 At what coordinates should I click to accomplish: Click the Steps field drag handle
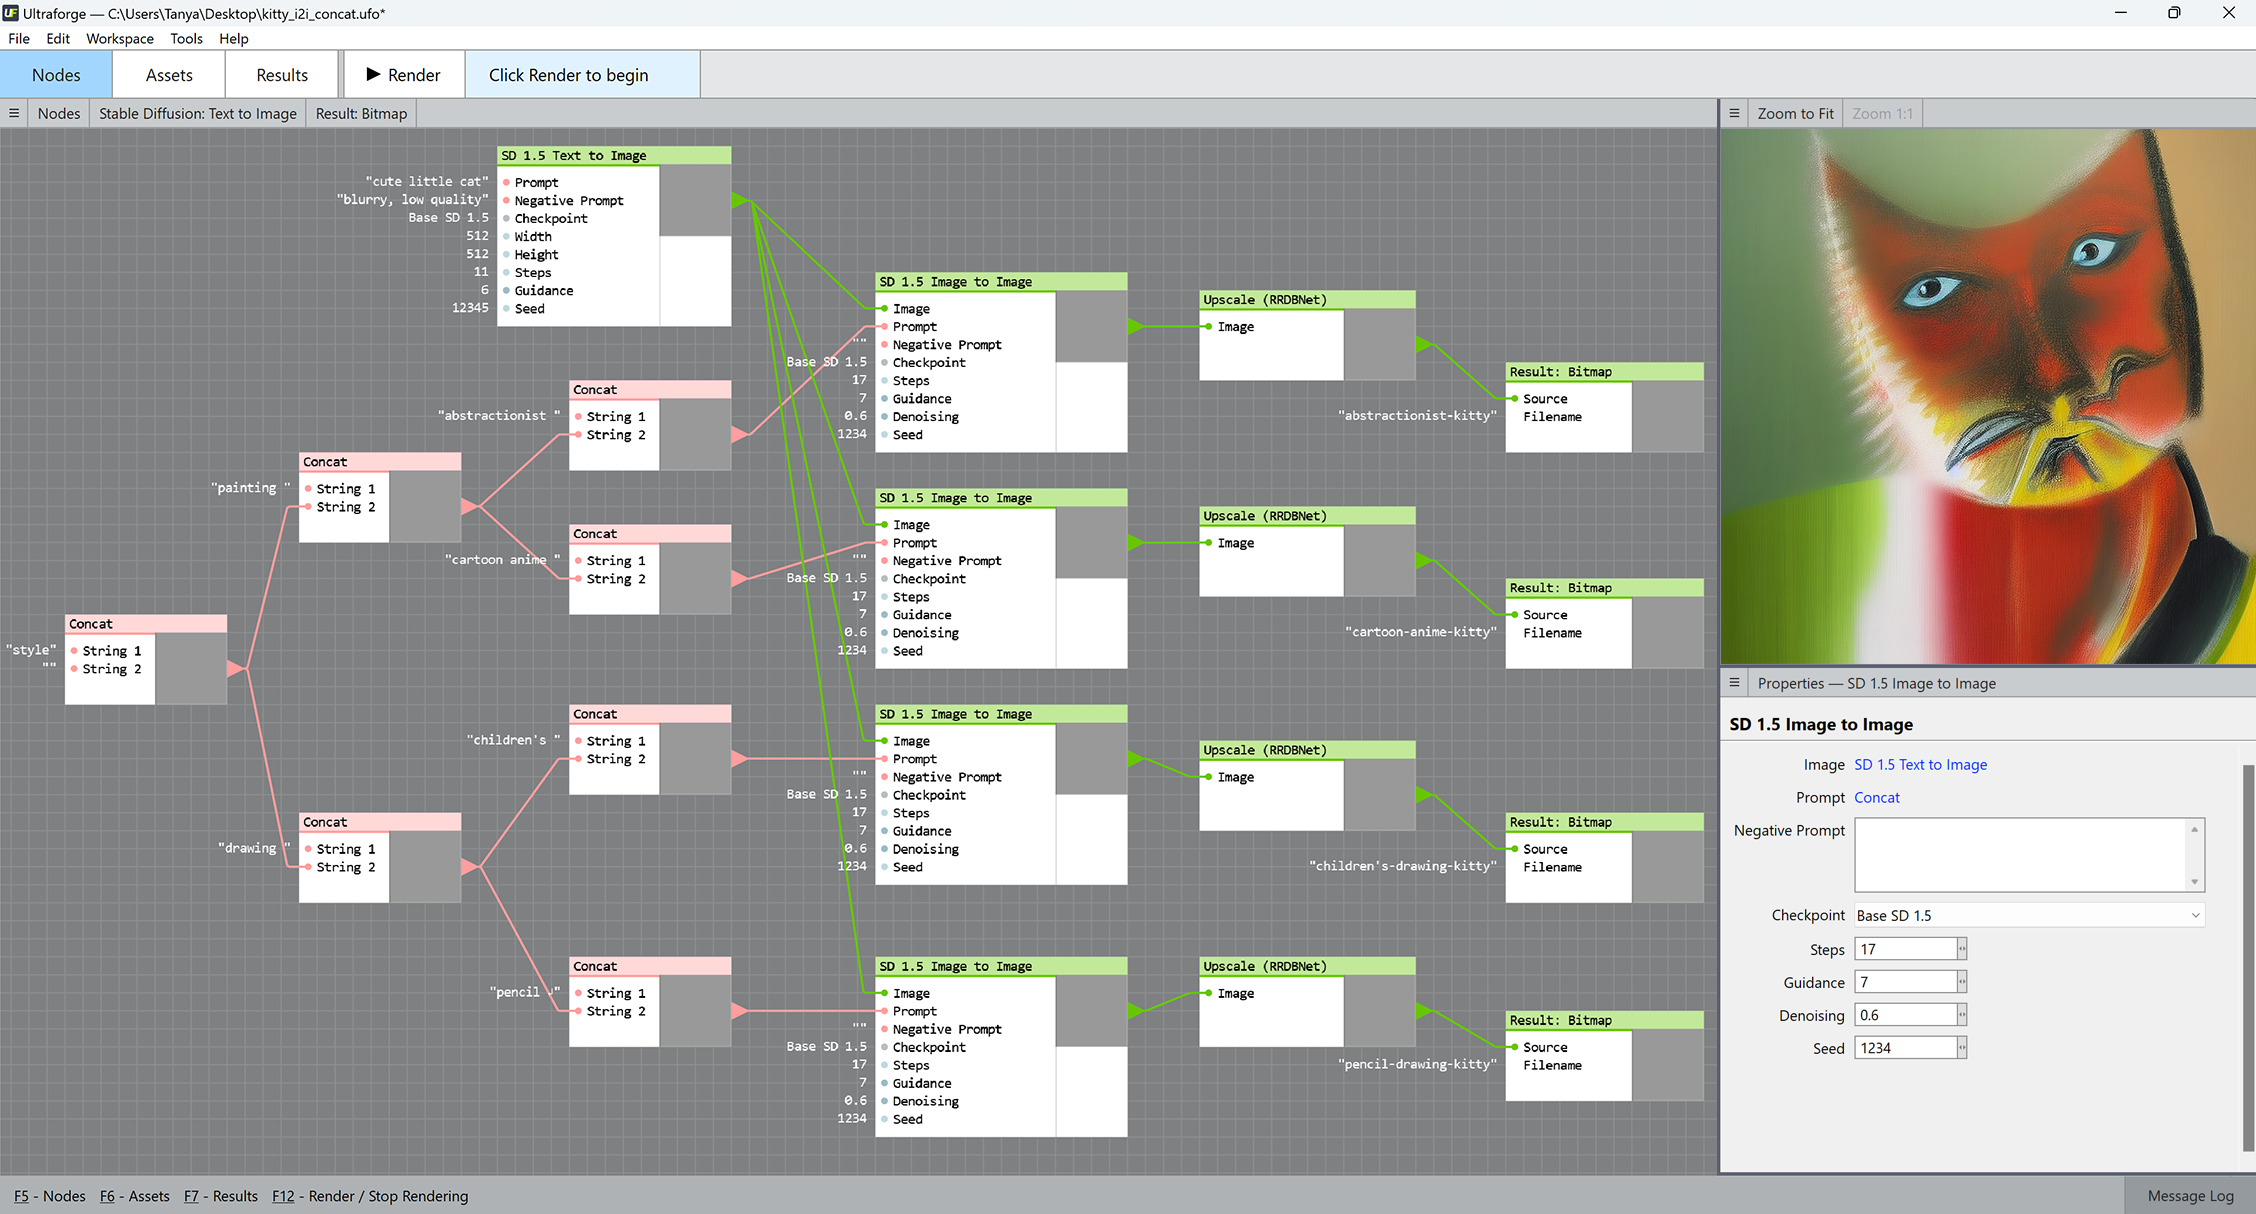pyautogui.click(x=1961, y=949)
